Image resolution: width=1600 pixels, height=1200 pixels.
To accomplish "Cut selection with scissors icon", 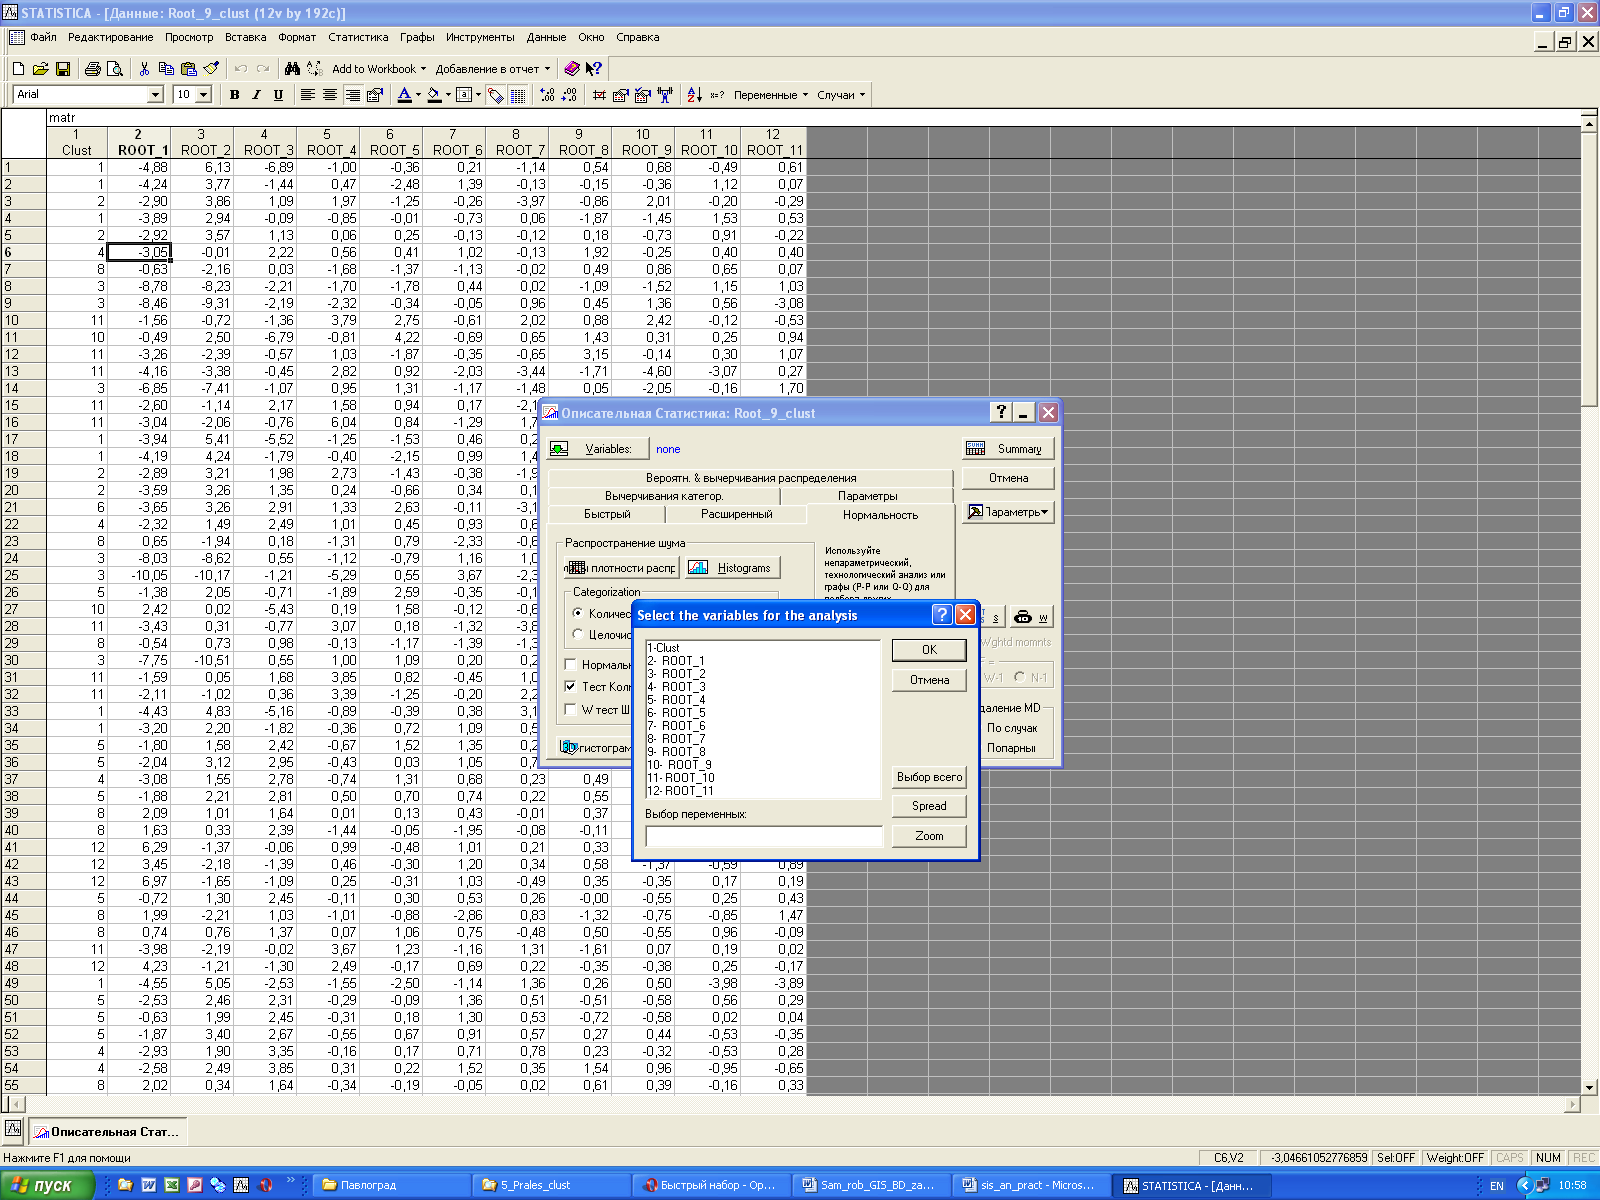I will pyautogui.click(x=144, y=69).
